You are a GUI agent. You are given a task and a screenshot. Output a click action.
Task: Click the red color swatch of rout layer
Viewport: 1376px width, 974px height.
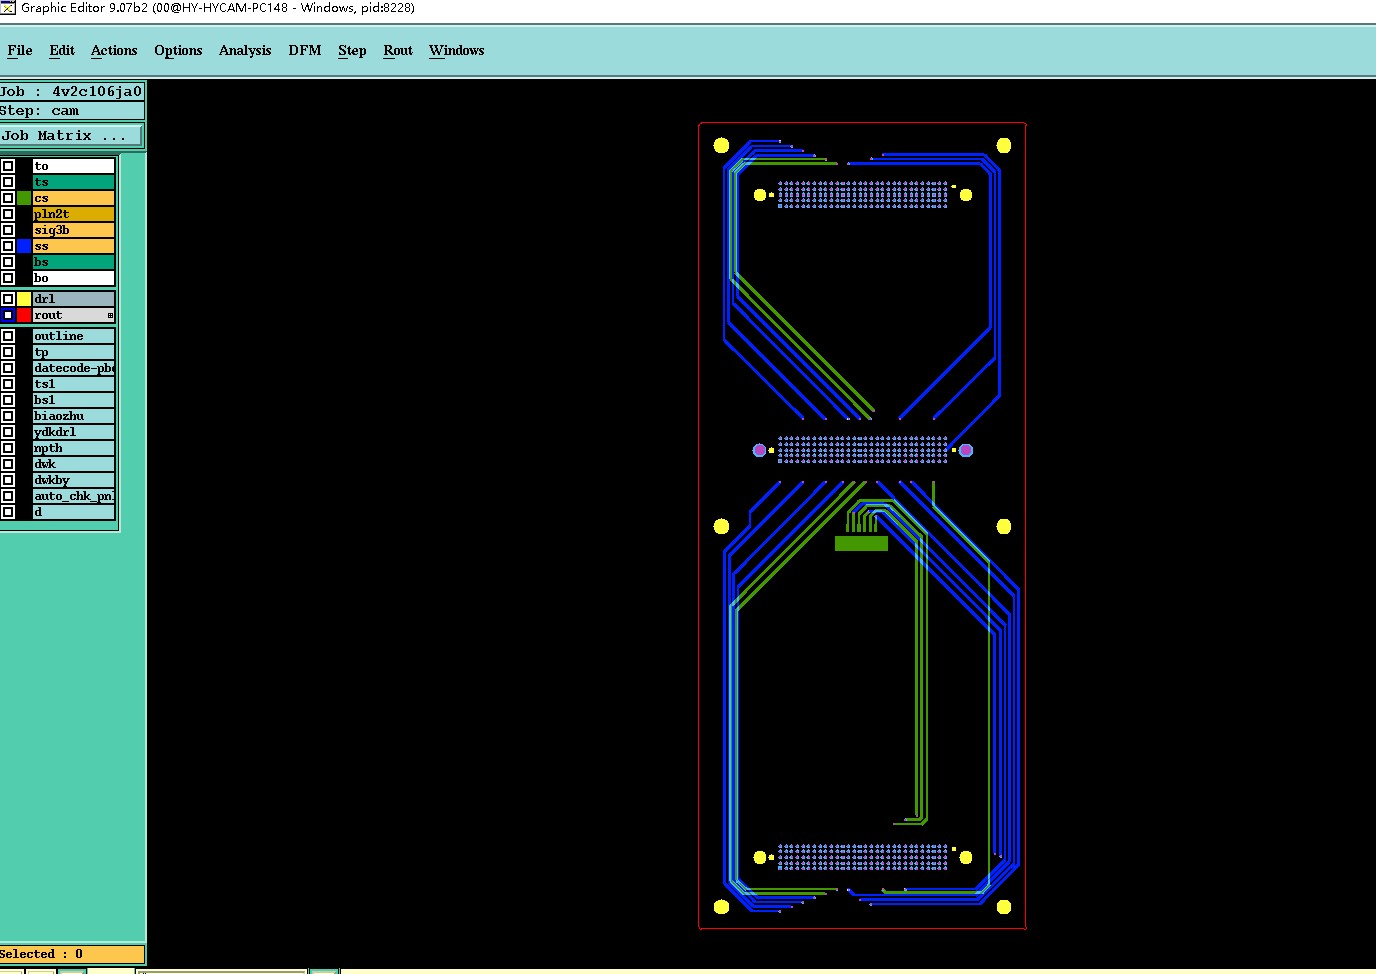click(x=24, y=315)
